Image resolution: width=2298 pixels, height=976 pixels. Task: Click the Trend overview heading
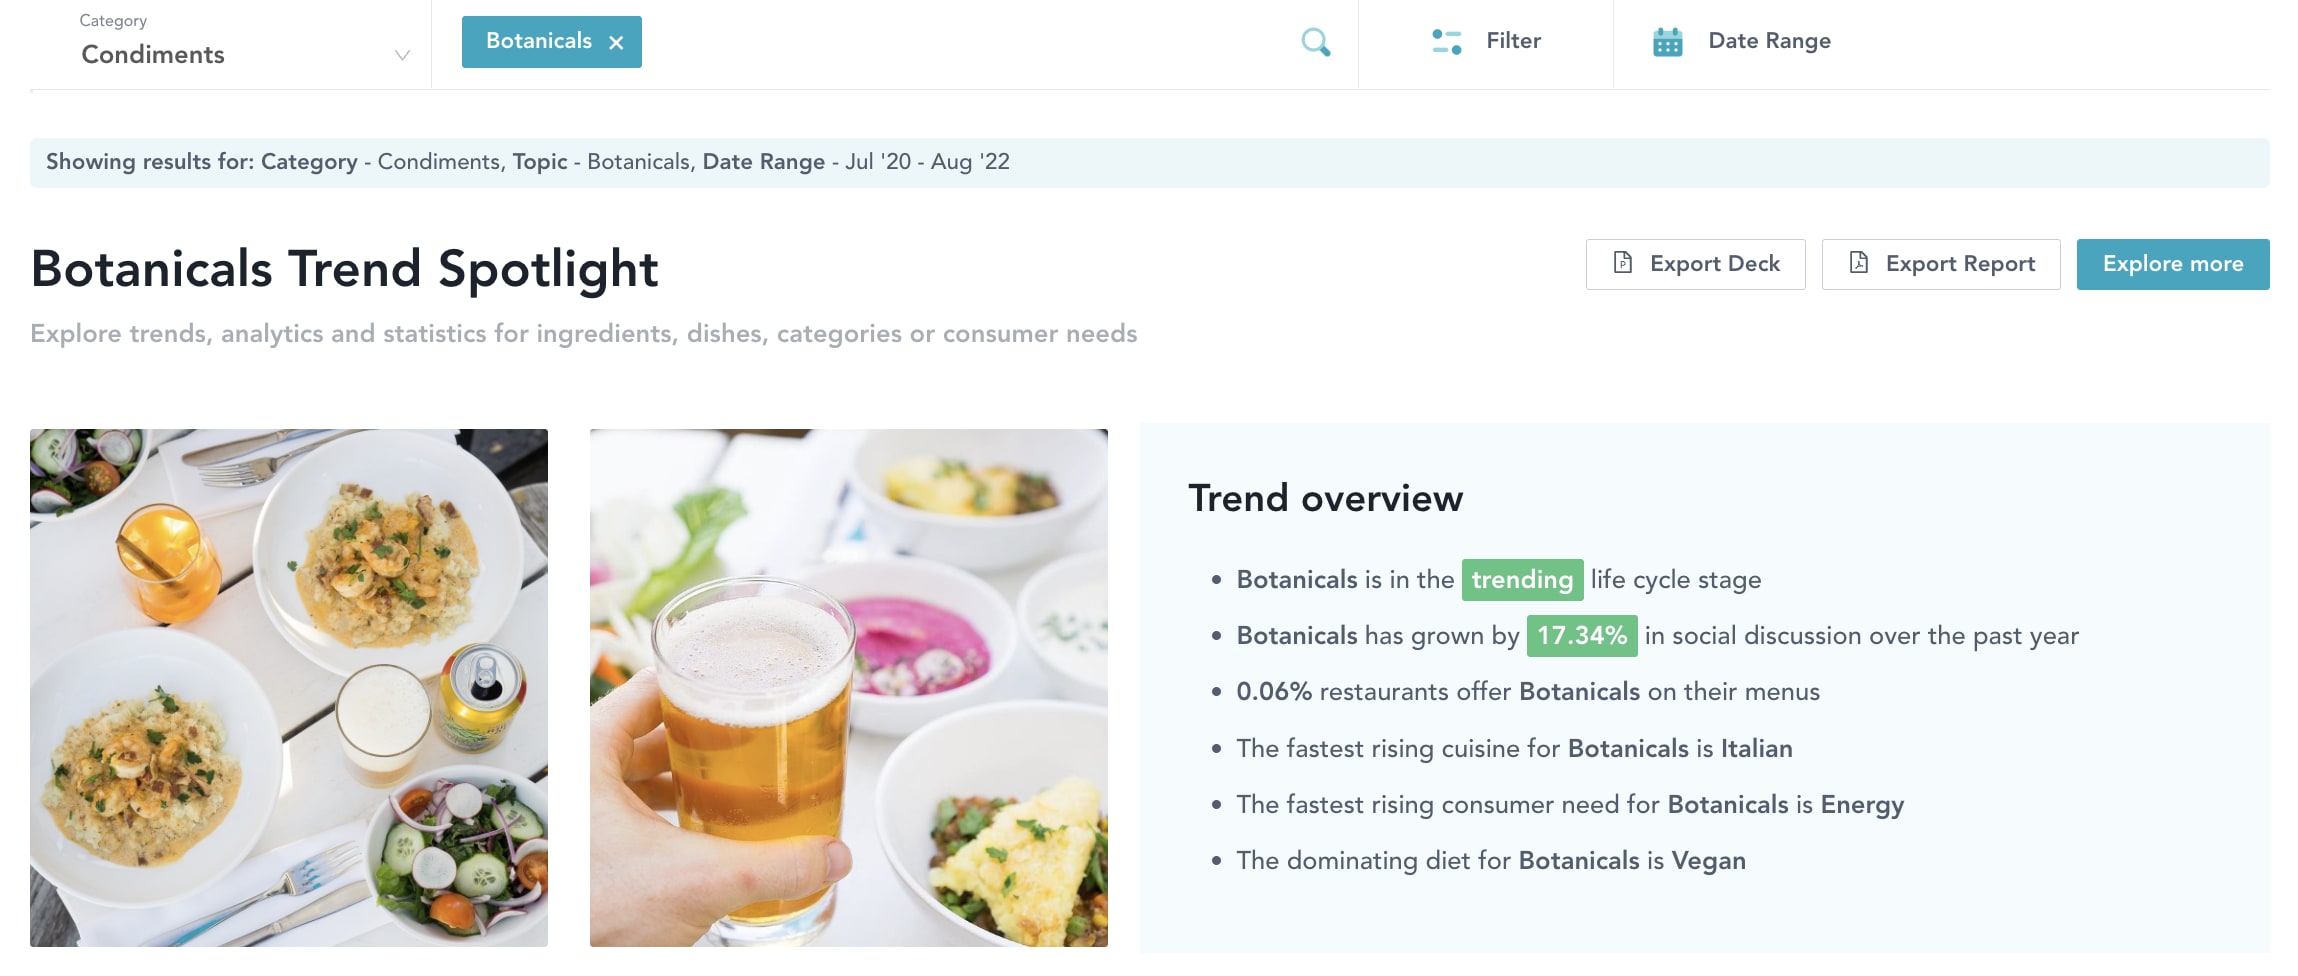pyautogui.click(x=1325, y=498)
